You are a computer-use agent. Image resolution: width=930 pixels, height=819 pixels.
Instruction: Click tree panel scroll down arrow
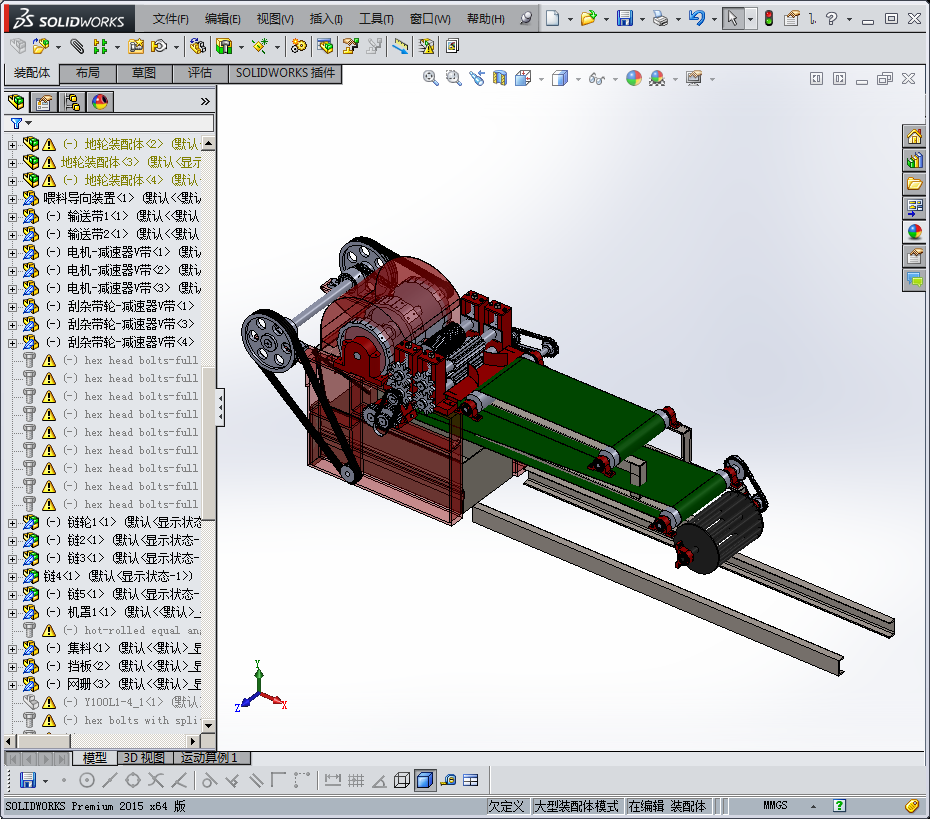click(x=208, y=725)
